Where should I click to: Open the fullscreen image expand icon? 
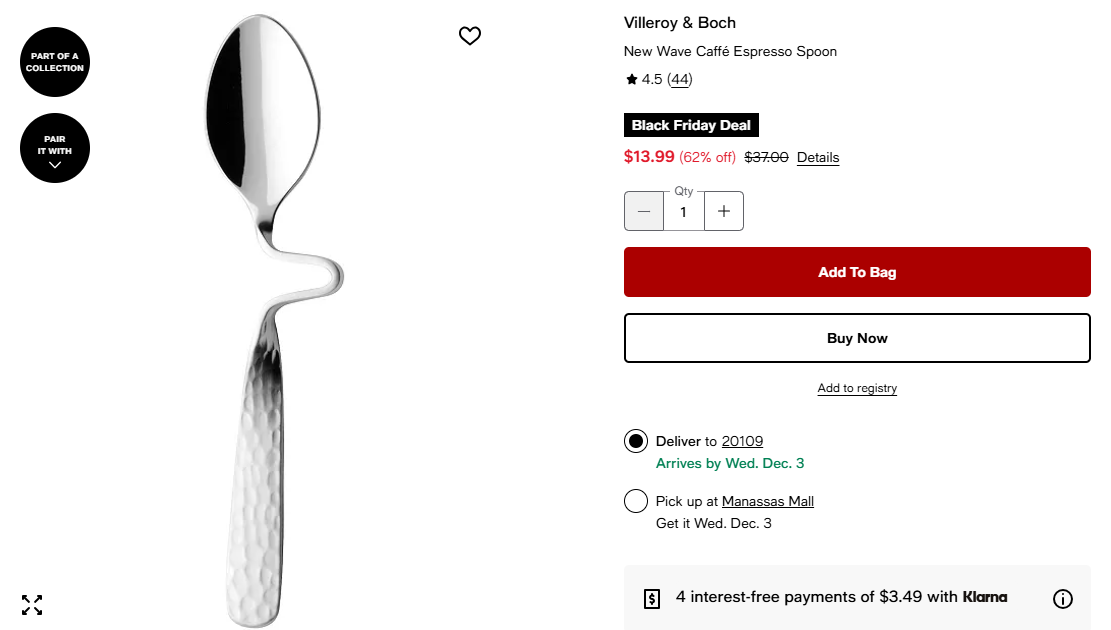tap(32, 604)
